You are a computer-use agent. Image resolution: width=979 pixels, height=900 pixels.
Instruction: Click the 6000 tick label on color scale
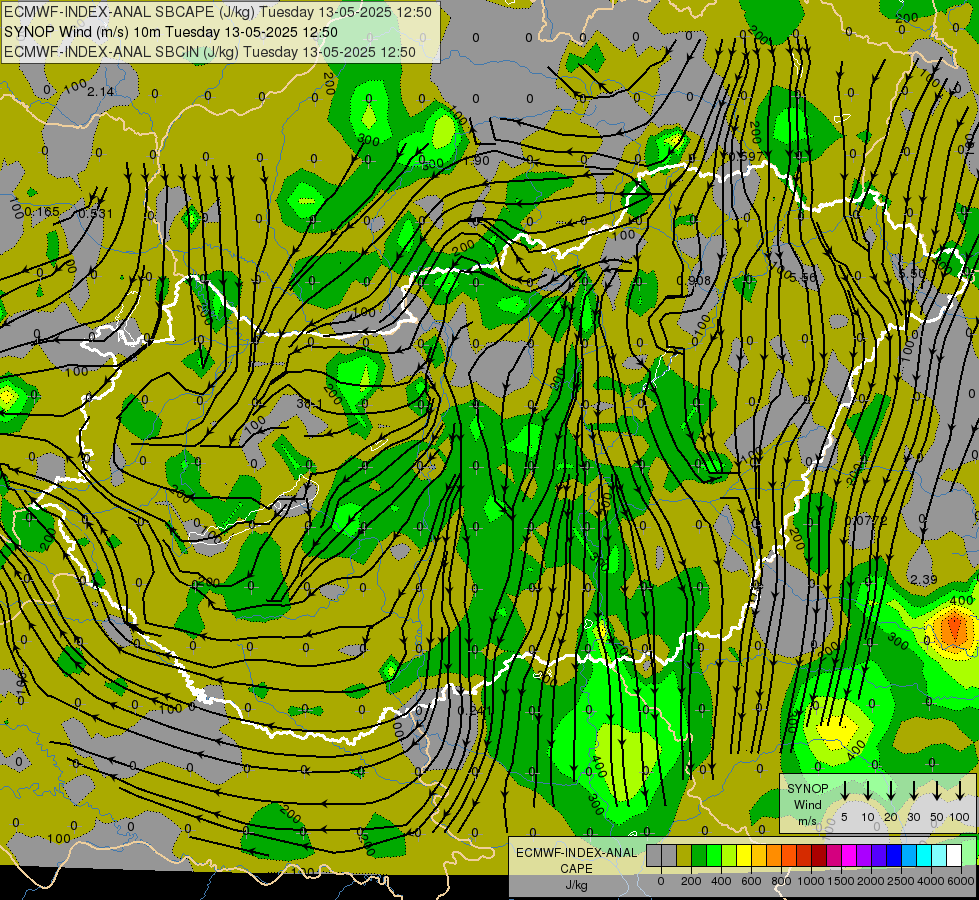tap(961, 881)
